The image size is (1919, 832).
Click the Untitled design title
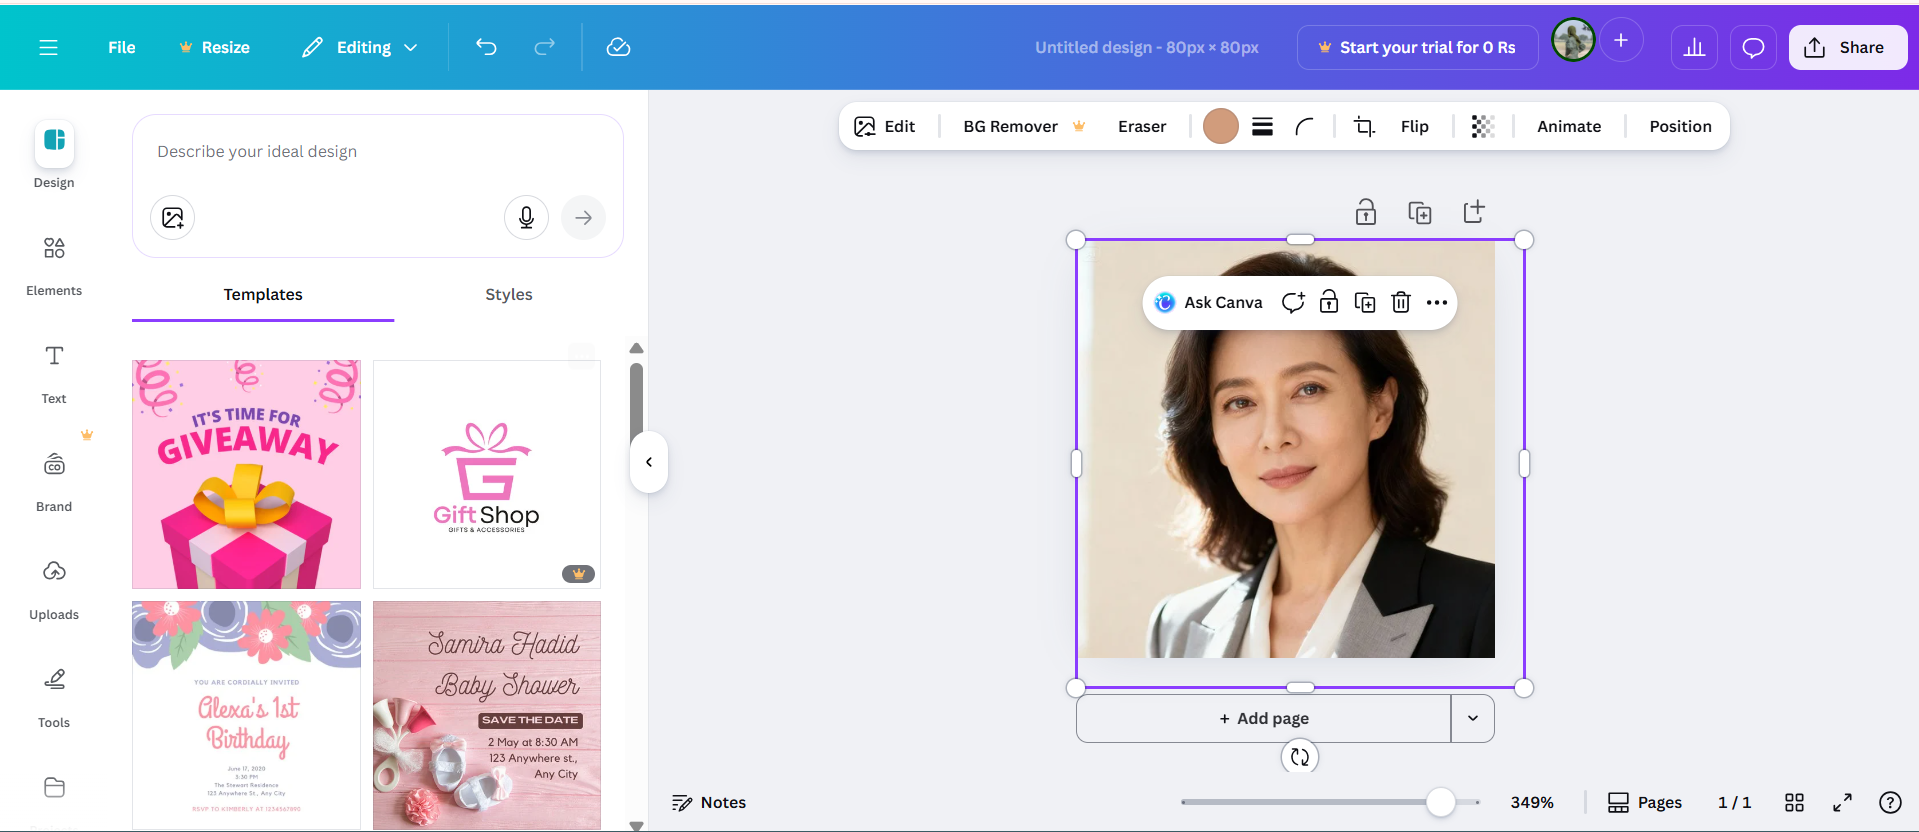click(x=1146, y=47)
